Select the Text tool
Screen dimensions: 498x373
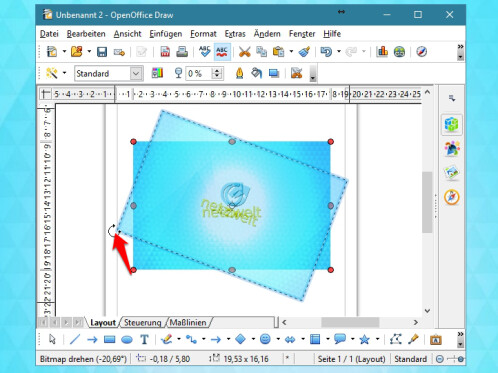click(144, 340)
